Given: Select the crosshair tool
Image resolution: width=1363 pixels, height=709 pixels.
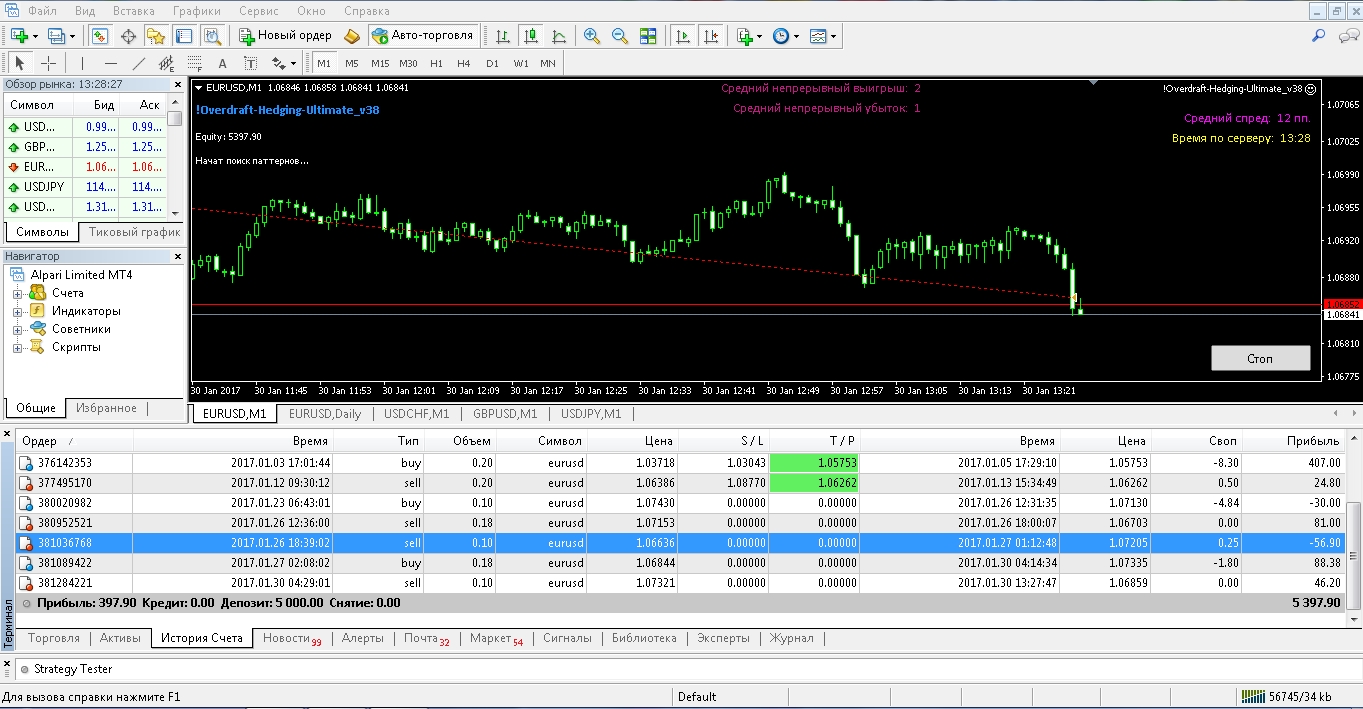Looking at the screenshot, I should [x=48, y=63].
